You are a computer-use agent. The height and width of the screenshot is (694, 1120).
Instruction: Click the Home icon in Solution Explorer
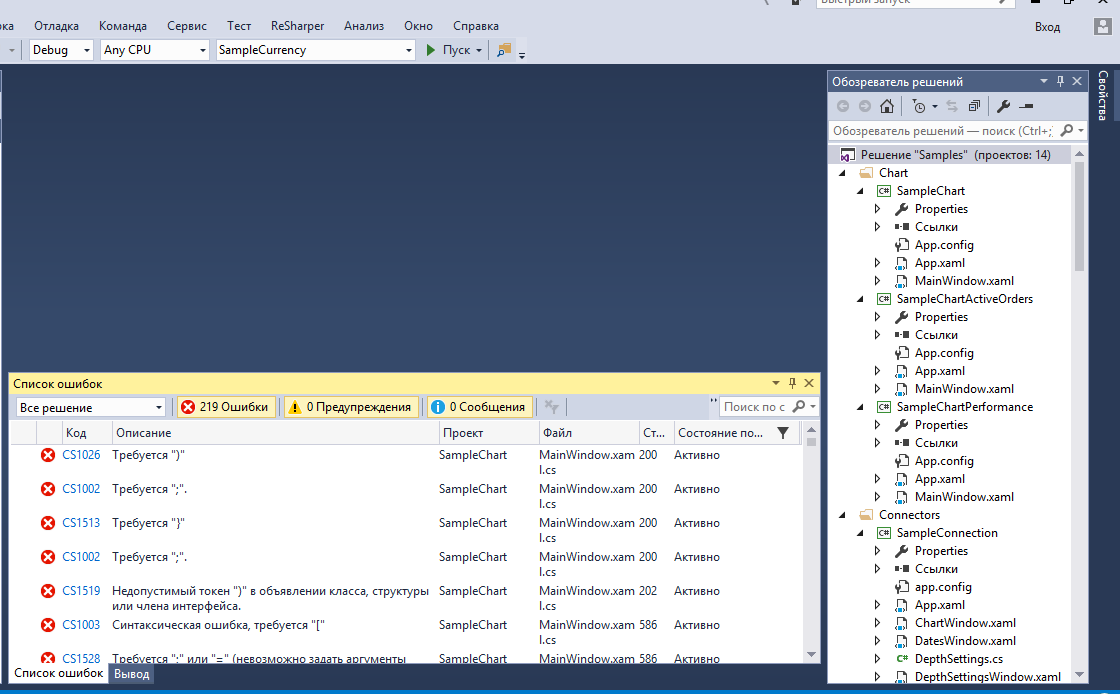887,106
